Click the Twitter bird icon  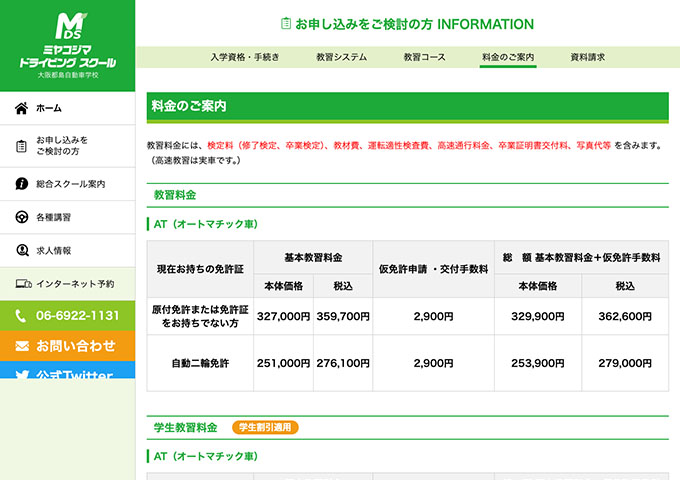pos(22,374)
